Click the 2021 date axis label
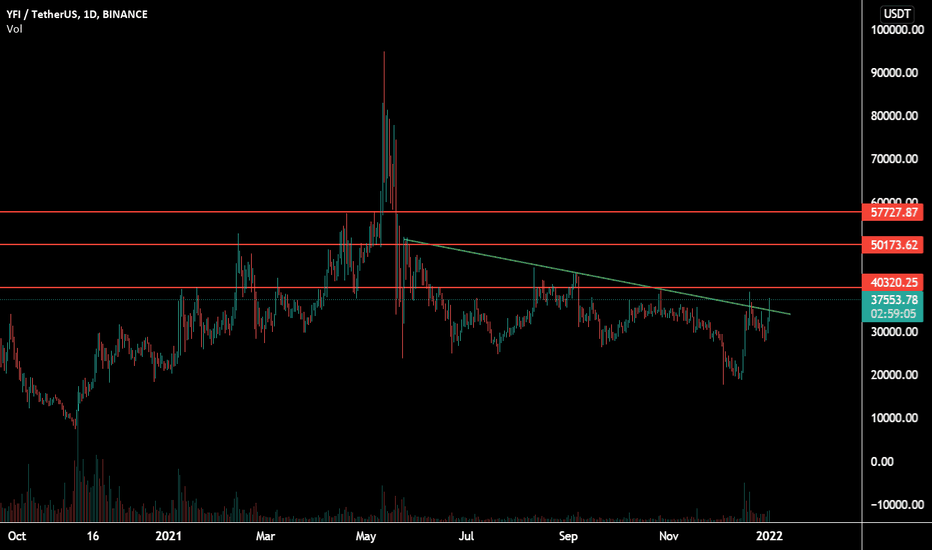932x550 pixels. pos(169,536)
